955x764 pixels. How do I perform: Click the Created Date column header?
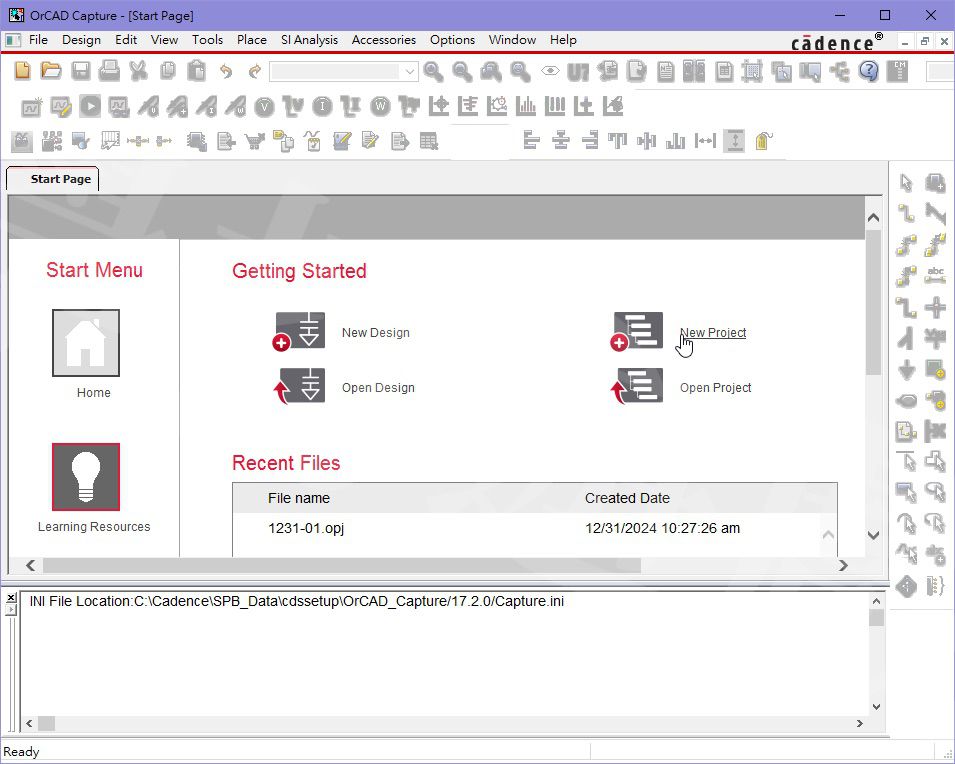(x=627, y=498)
